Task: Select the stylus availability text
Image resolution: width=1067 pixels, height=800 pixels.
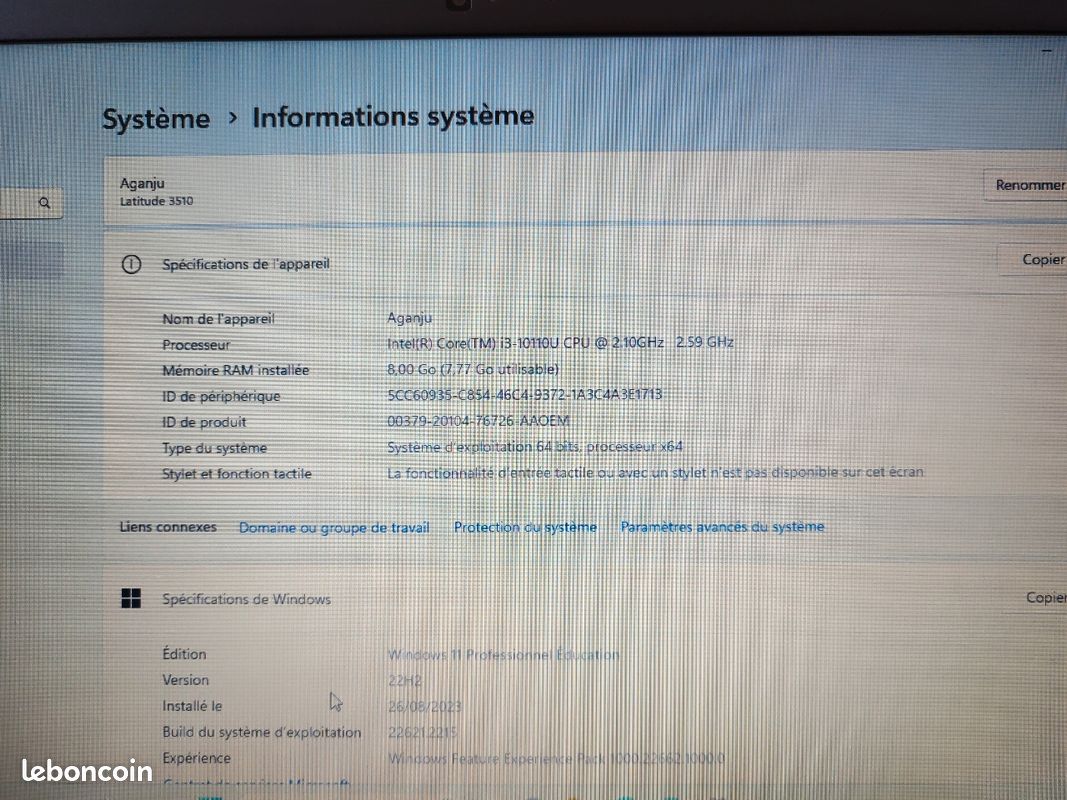Action: coord(655,472)
